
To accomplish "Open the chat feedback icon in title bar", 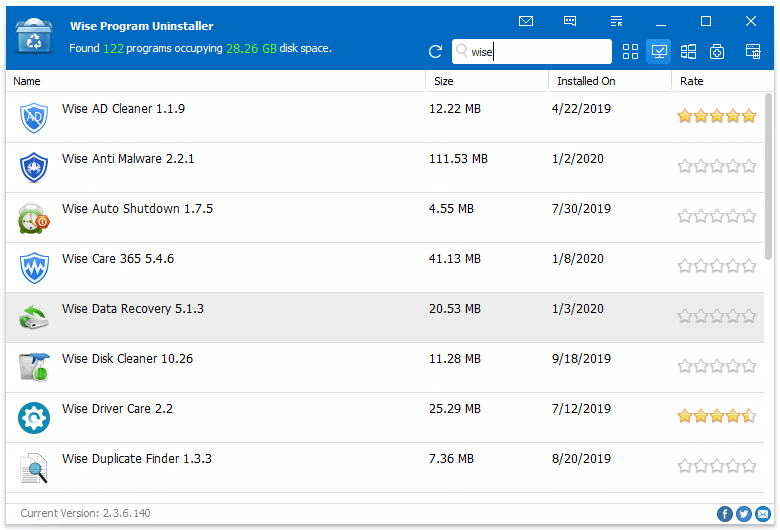I will pyautogui.click(x=570, y=21).
